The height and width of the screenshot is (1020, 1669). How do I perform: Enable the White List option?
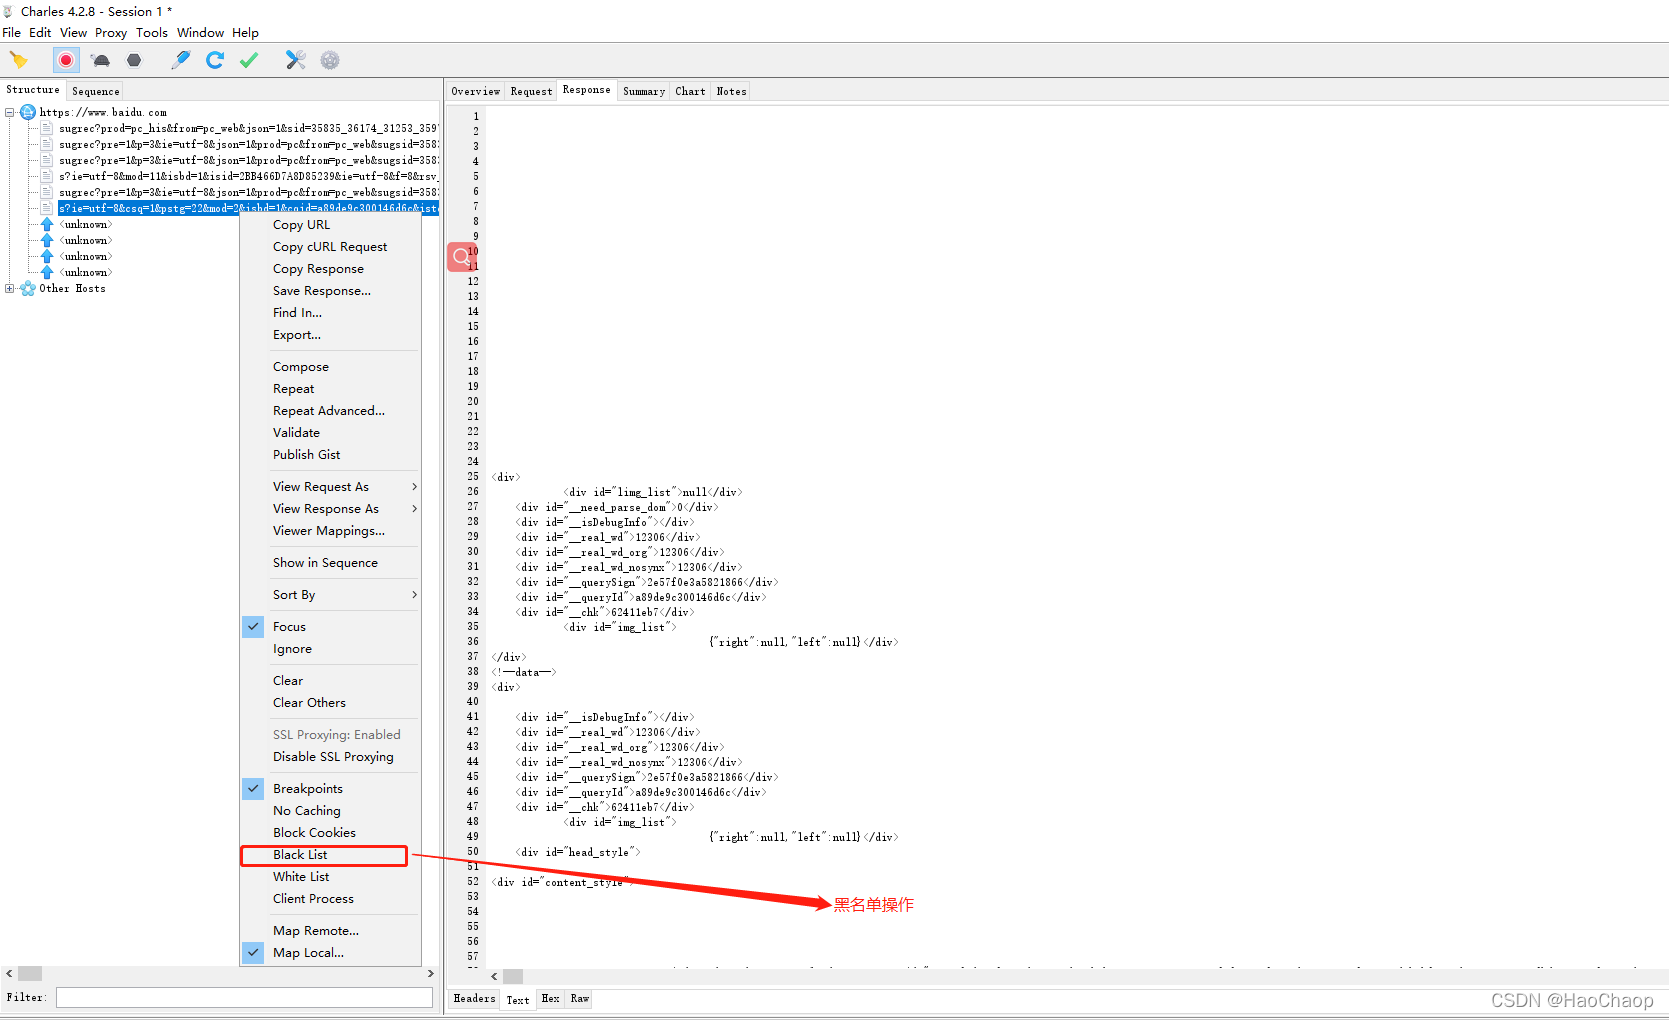(301, 877)
